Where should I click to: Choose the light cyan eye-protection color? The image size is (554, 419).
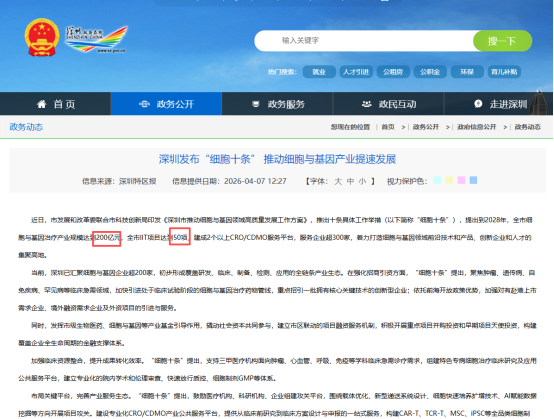click(437, 180)
